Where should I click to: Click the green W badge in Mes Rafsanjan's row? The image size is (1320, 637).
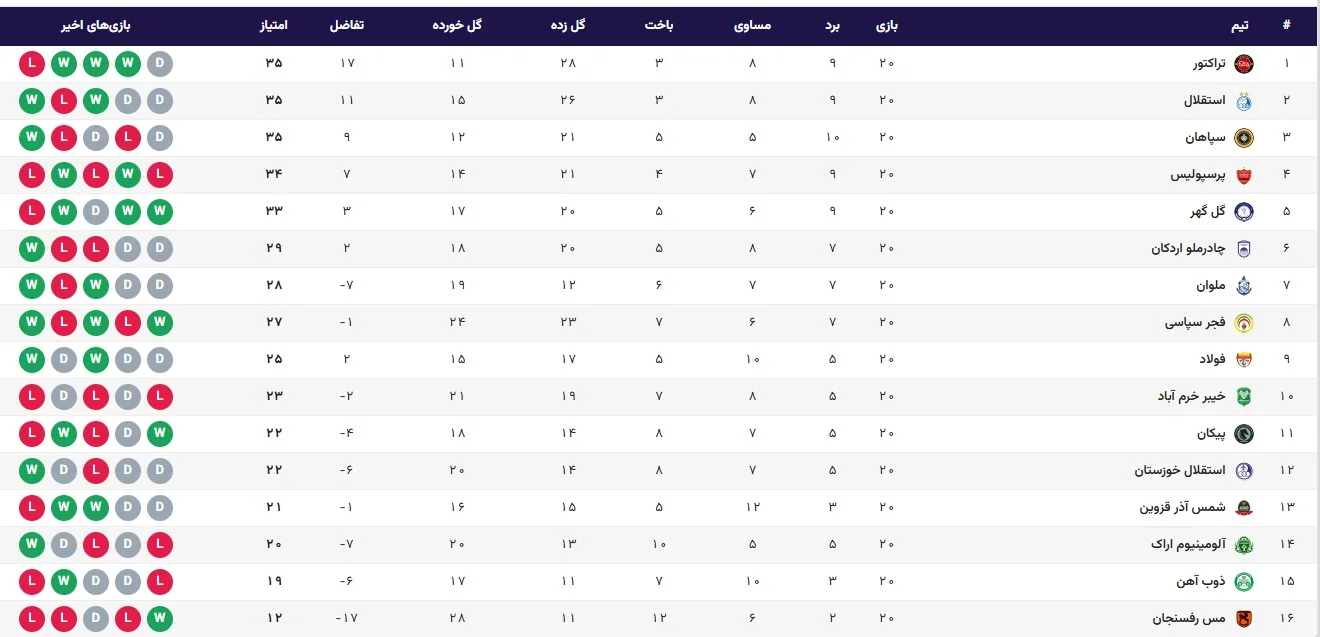159,619
